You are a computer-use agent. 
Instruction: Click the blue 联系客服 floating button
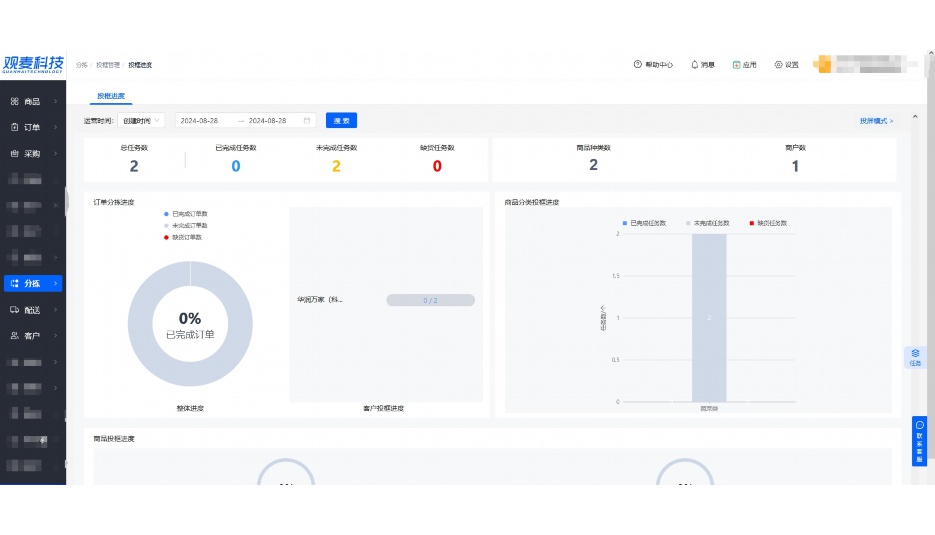pos(919,441)
